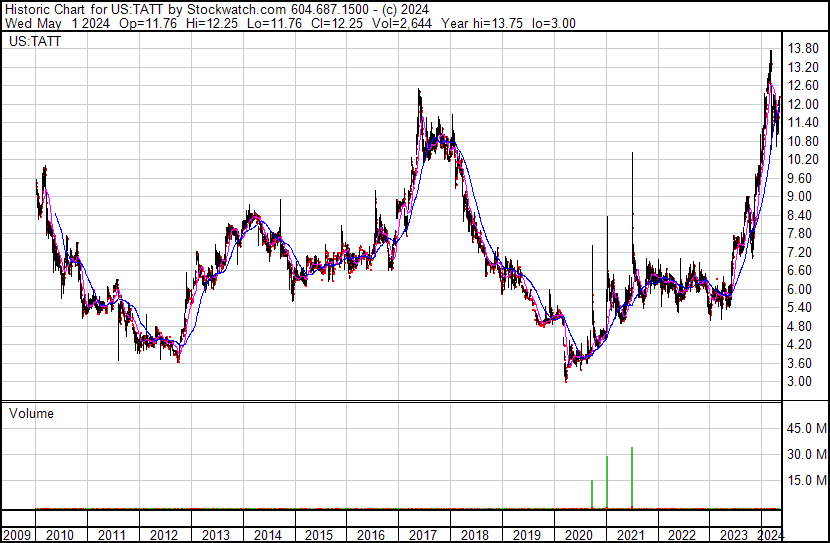Click the 5.40 price axis label
Screen dimensions: 830x543
(x=800, y=307)
